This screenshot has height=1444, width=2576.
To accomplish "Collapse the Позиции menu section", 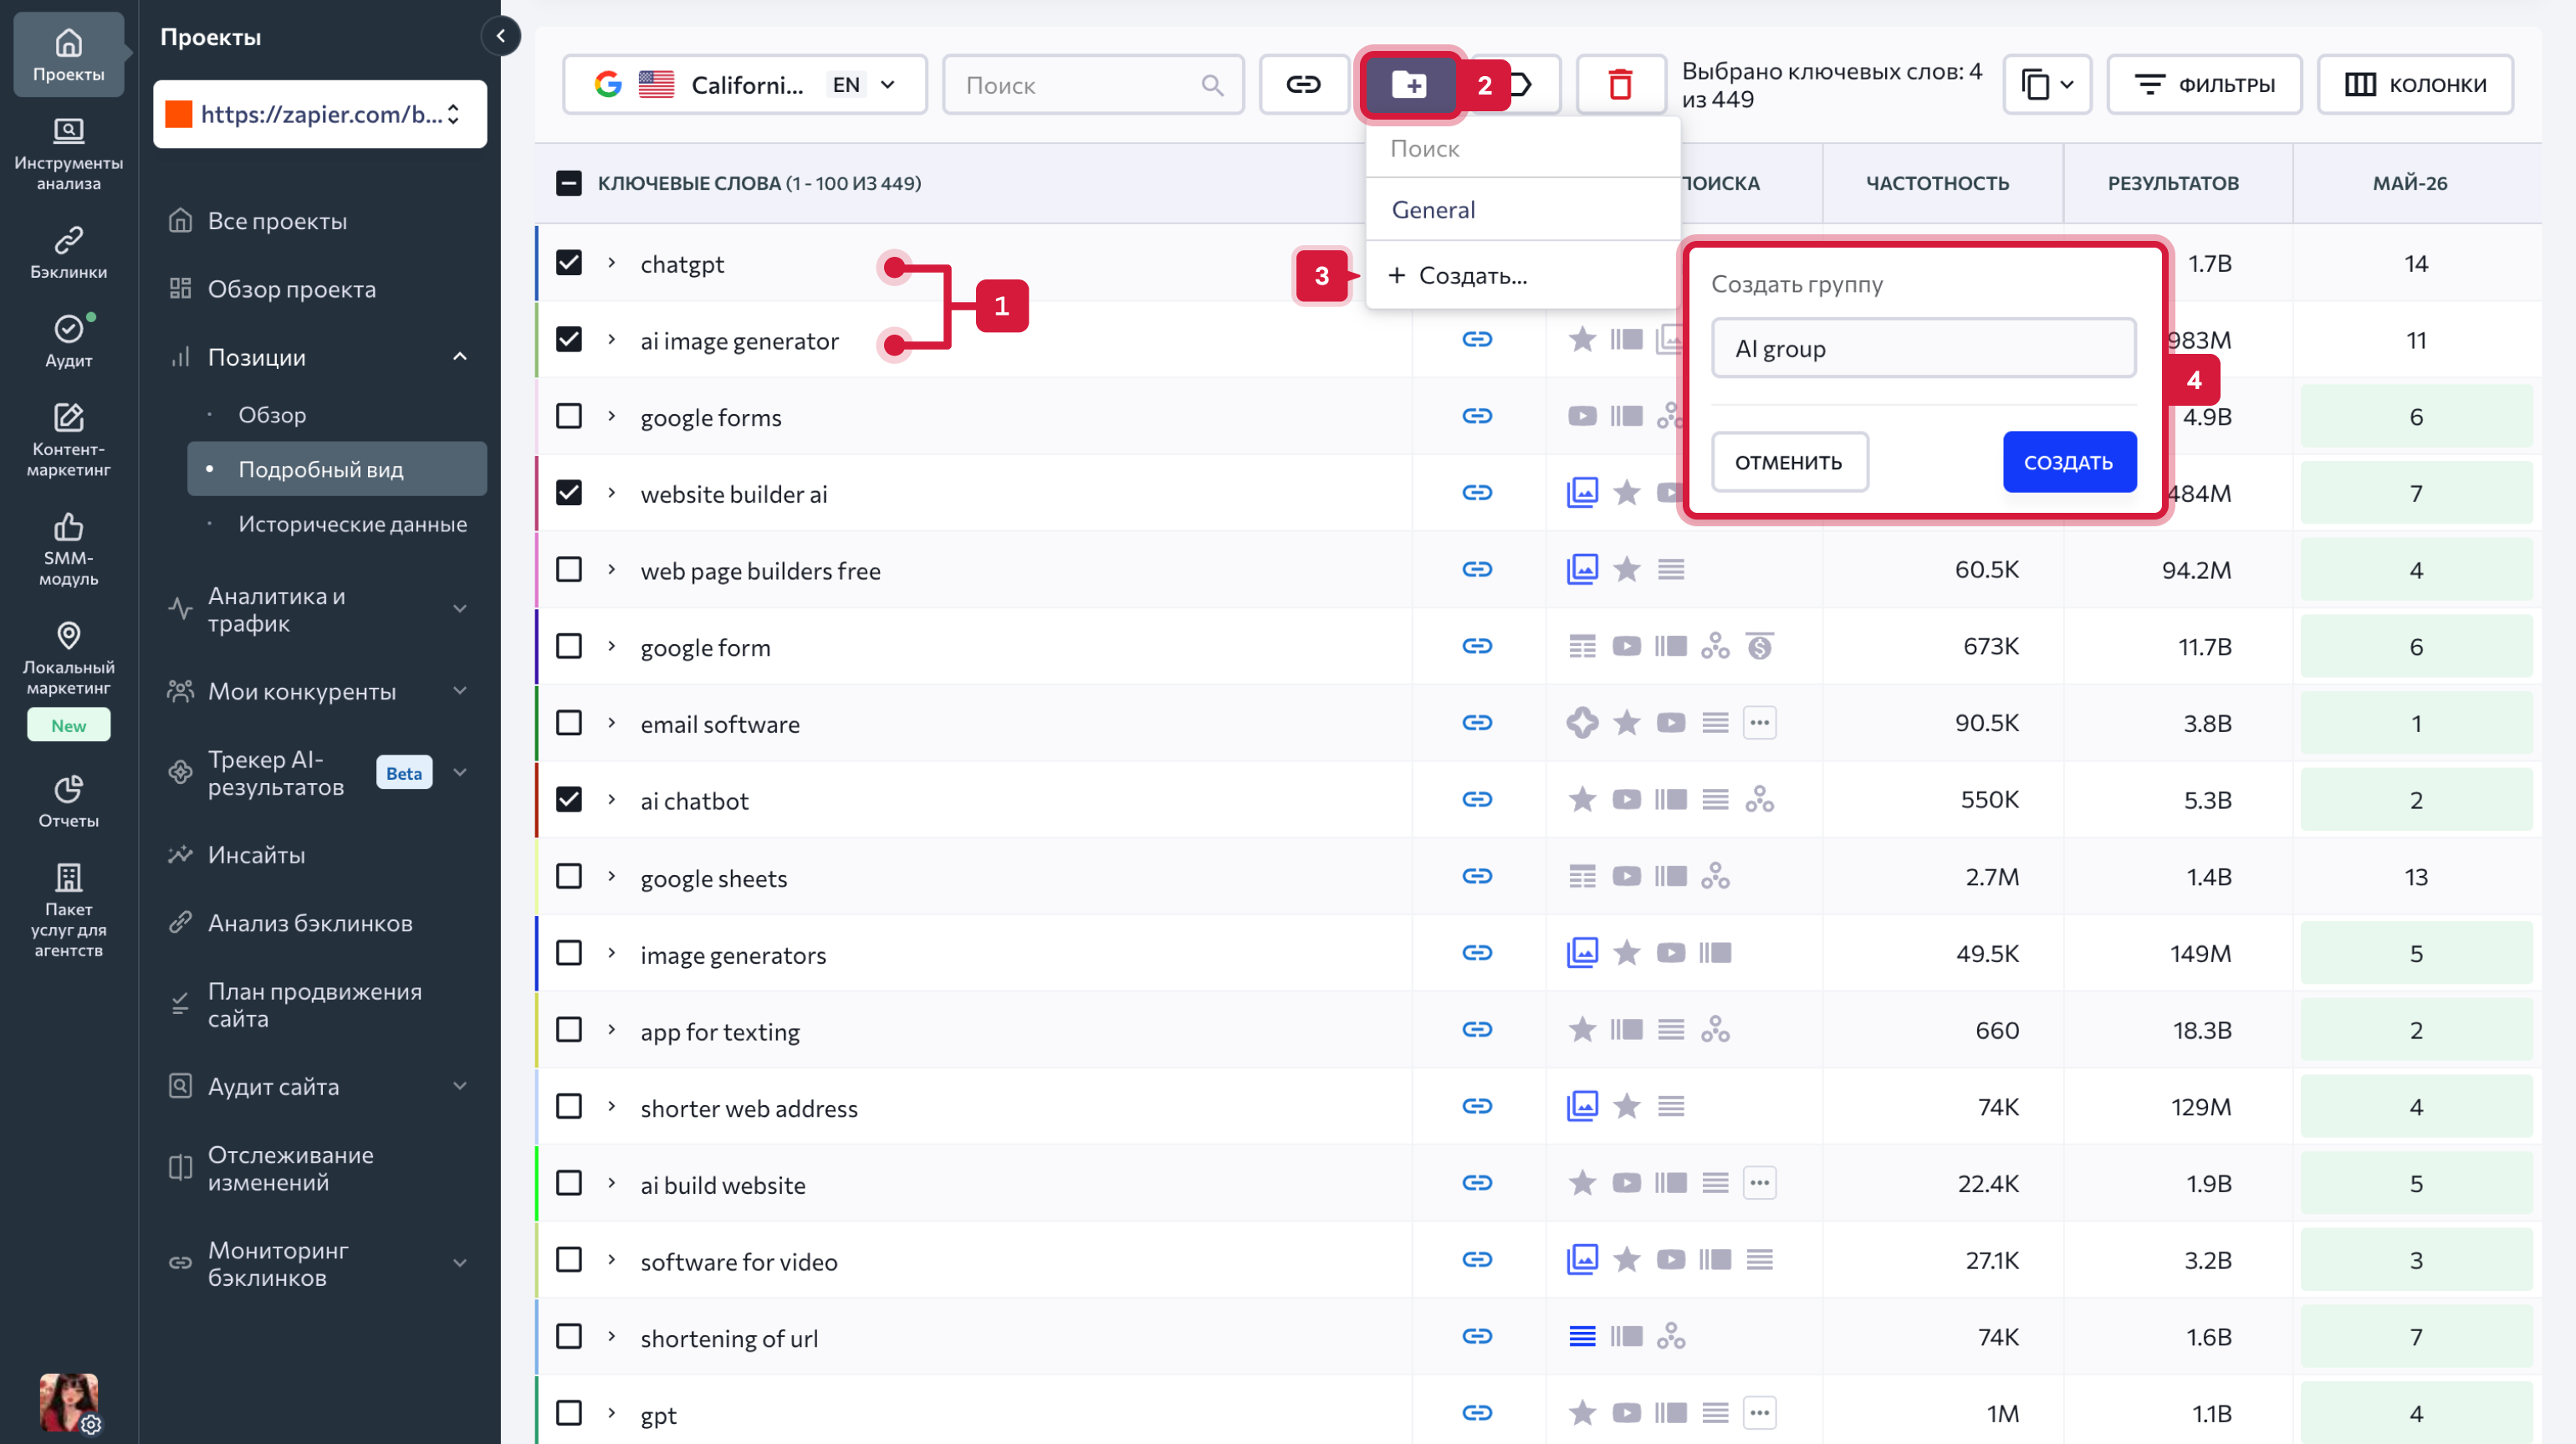I will coord(460,357).
